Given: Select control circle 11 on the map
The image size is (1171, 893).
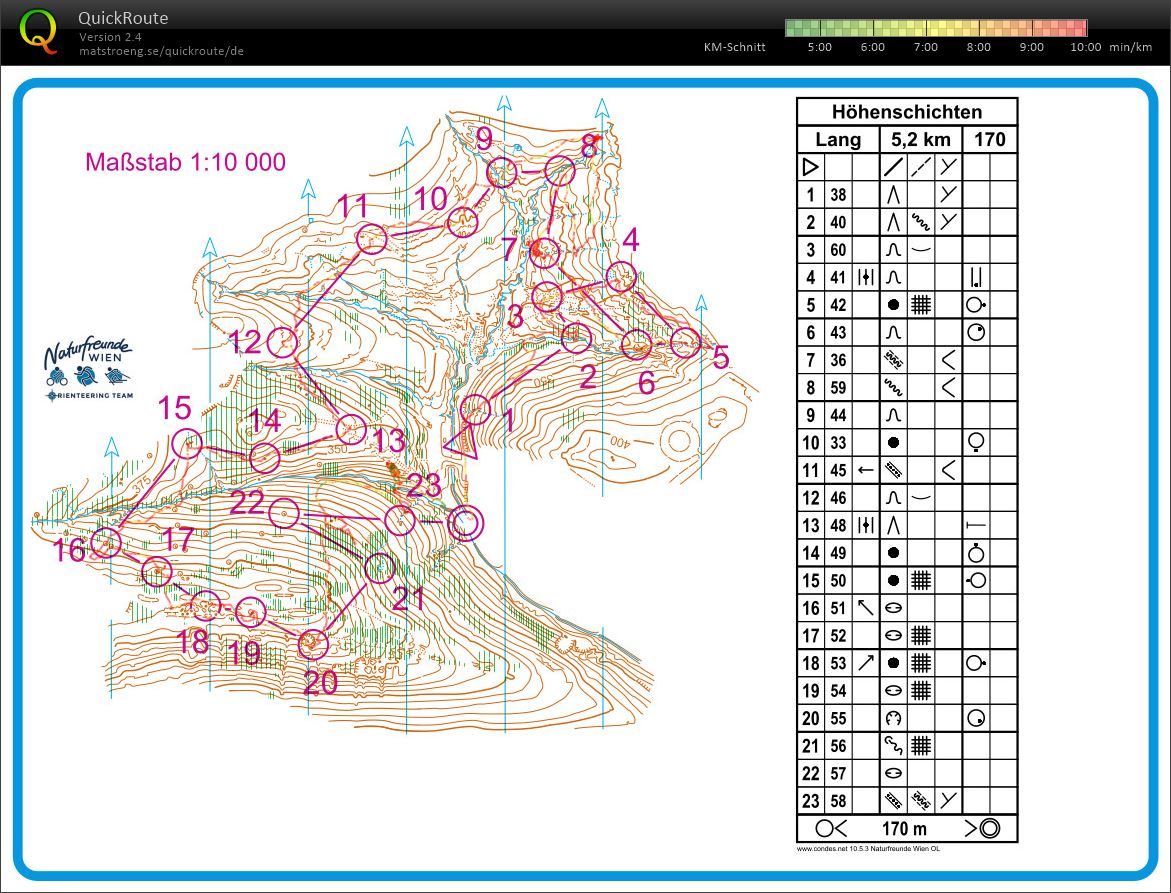Looking at the screenshot, I should 371,240.
